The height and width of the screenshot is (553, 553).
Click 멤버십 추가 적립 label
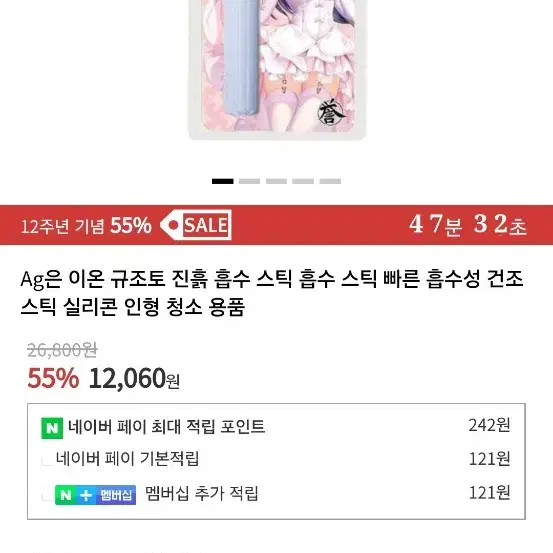(202, 493)
